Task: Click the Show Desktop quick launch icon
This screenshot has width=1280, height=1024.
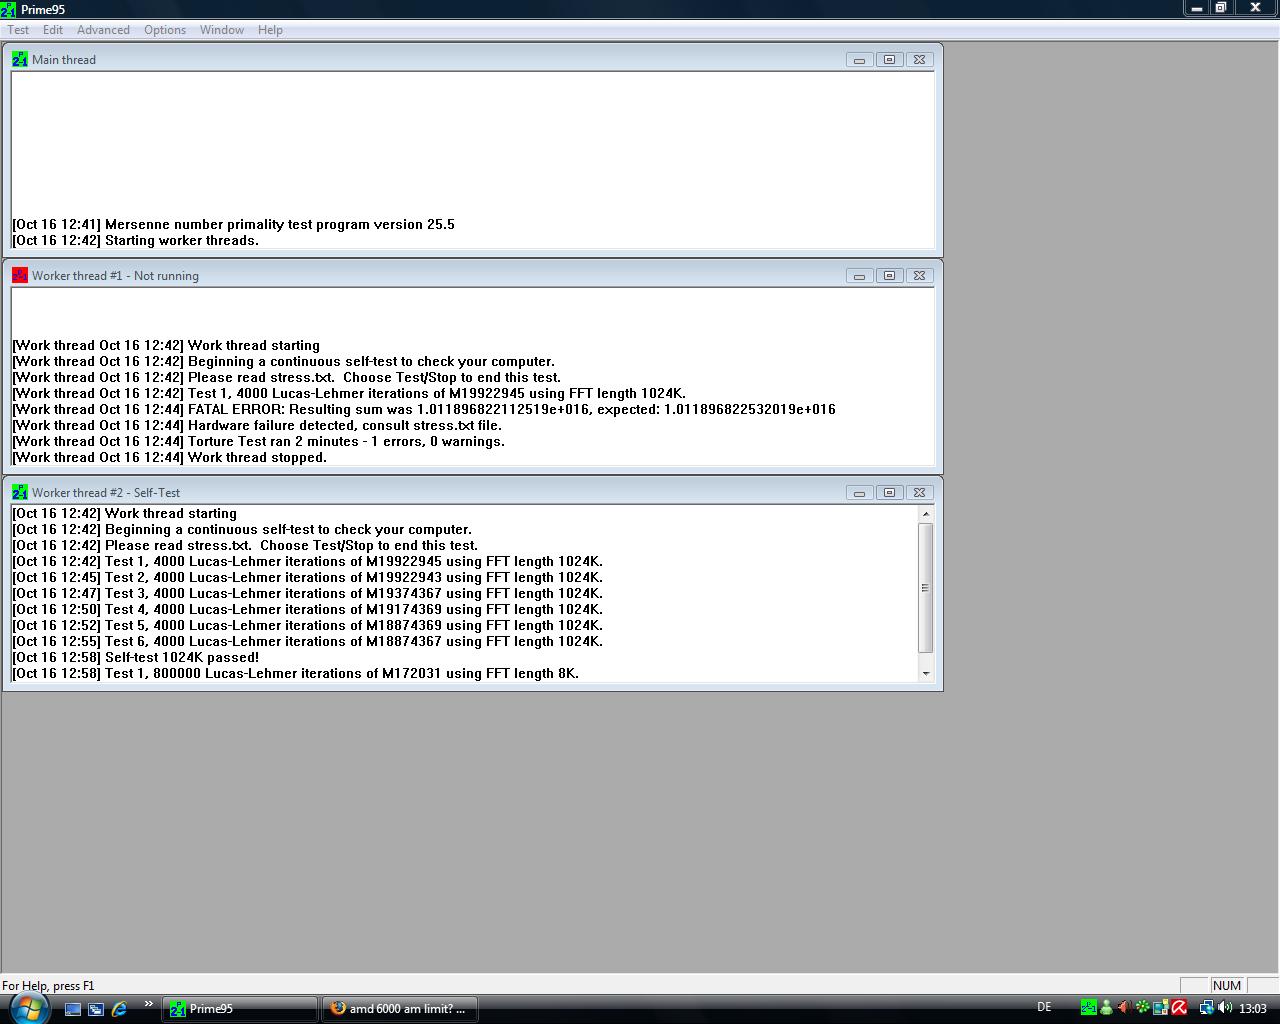Action: (73, 1009)
